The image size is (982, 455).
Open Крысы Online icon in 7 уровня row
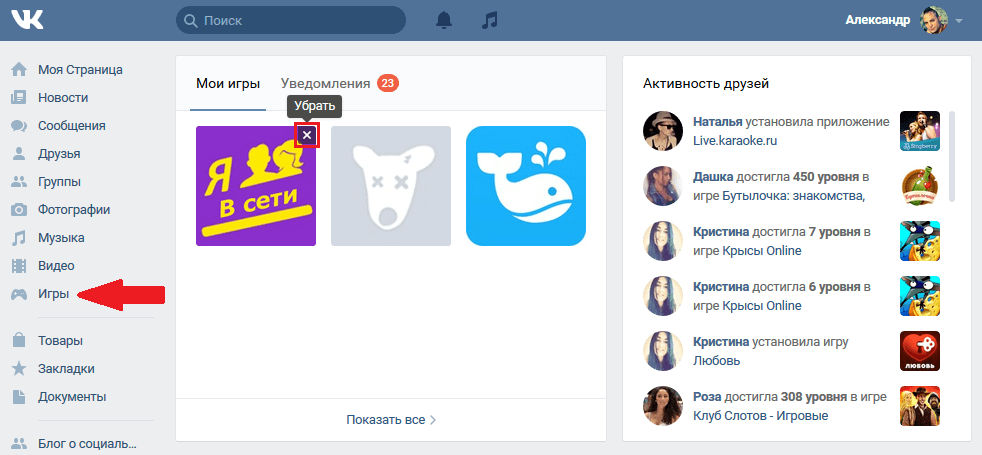tap(920, 241)
